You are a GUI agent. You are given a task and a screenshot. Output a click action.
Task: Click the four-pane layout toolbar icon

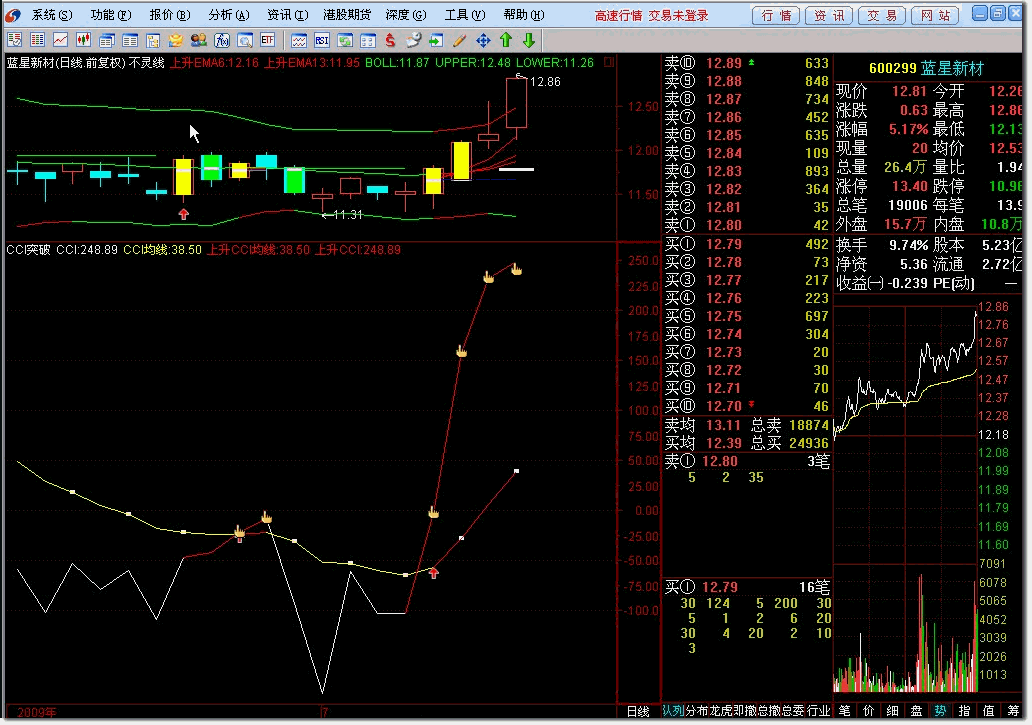(x=368, y=40)
